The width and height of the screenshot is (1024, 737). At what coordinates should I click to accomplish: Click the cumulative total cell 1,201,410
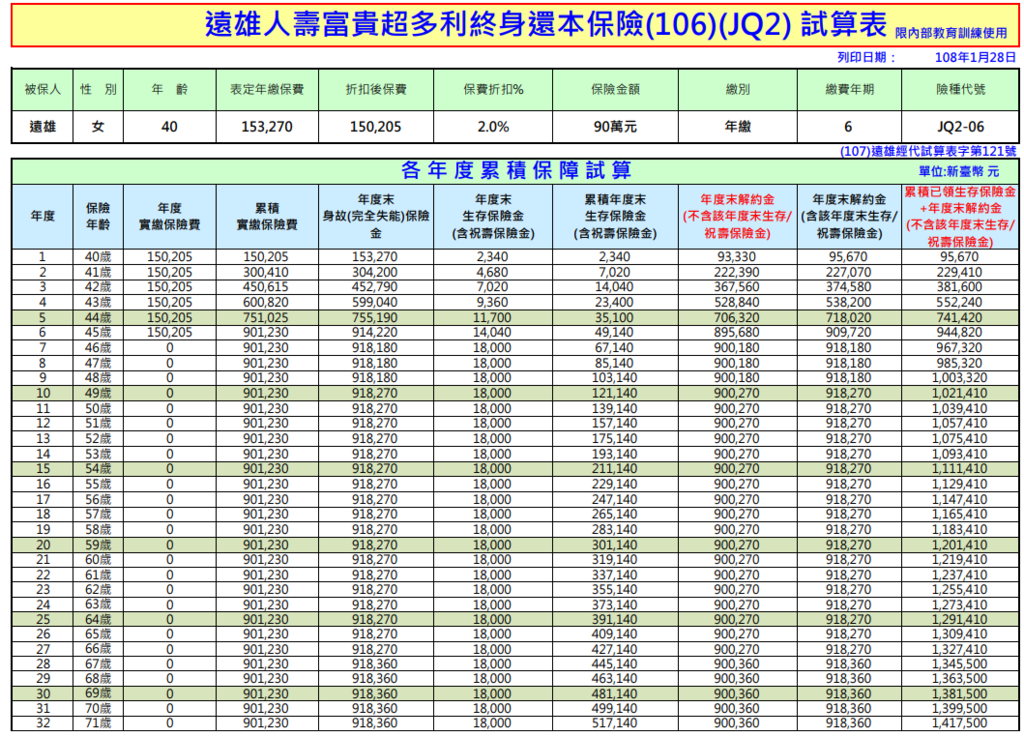pyautogui.click(x=959, y=545)
